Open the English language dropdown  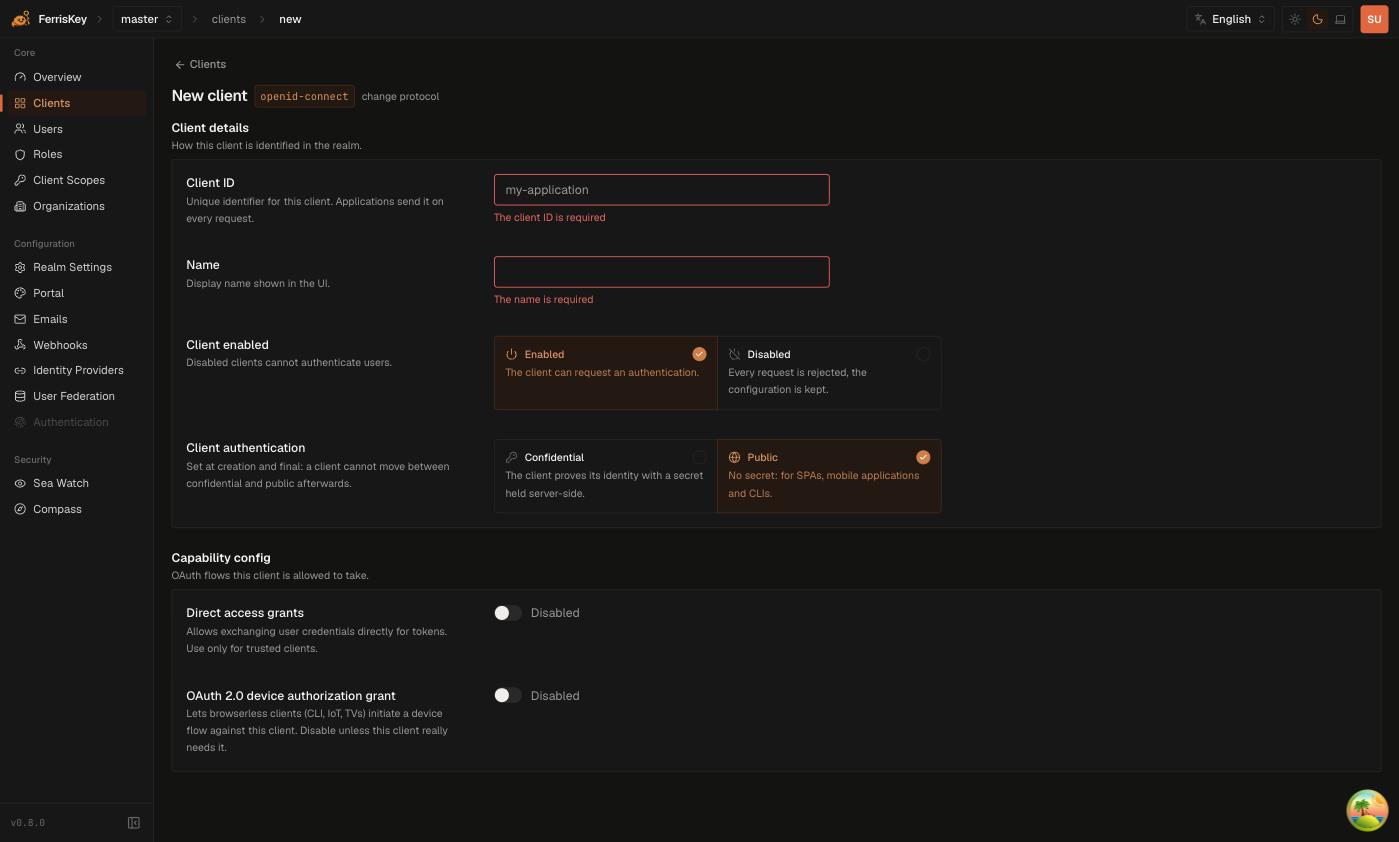1231,19
